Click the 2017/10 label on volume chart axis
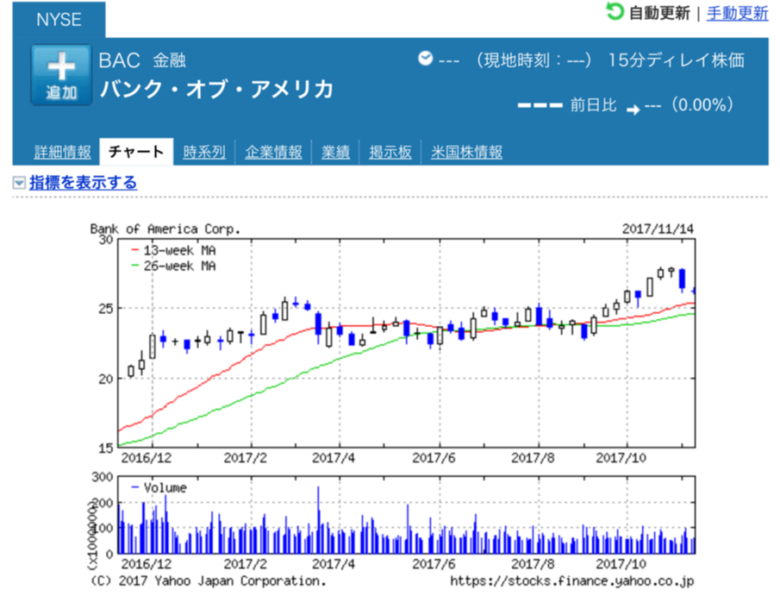Viewport: 780px width, 596px height. click(x=621, y=564)
